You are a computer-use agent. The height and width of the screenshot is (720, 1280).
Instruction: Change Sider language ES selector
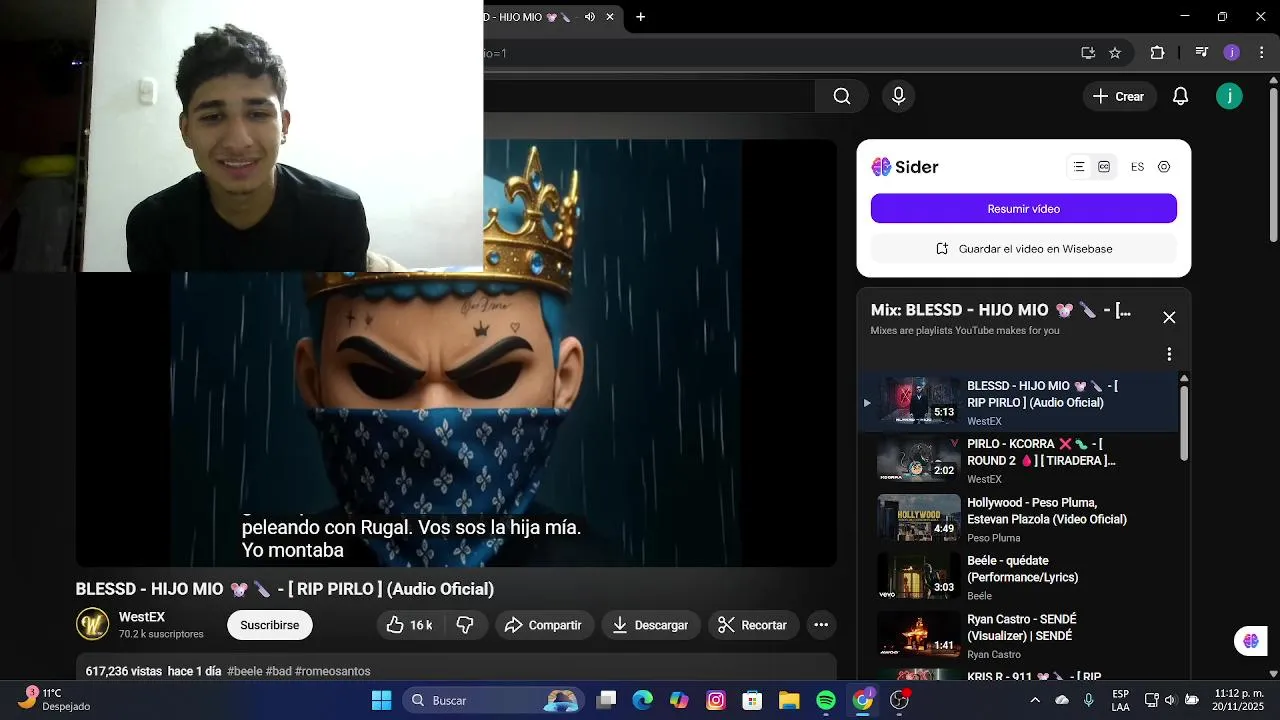(x=1137, y=167)
